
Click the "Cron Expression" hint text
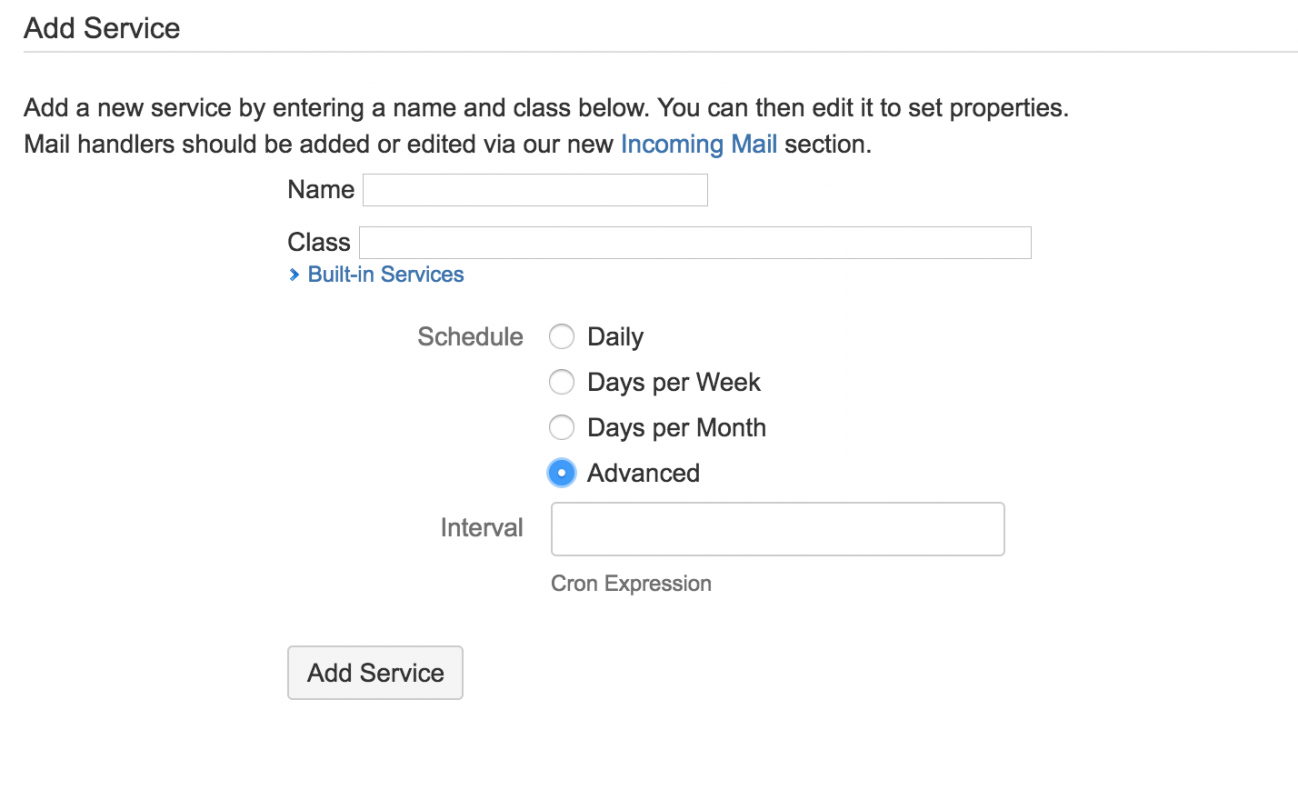coord(631,584)
